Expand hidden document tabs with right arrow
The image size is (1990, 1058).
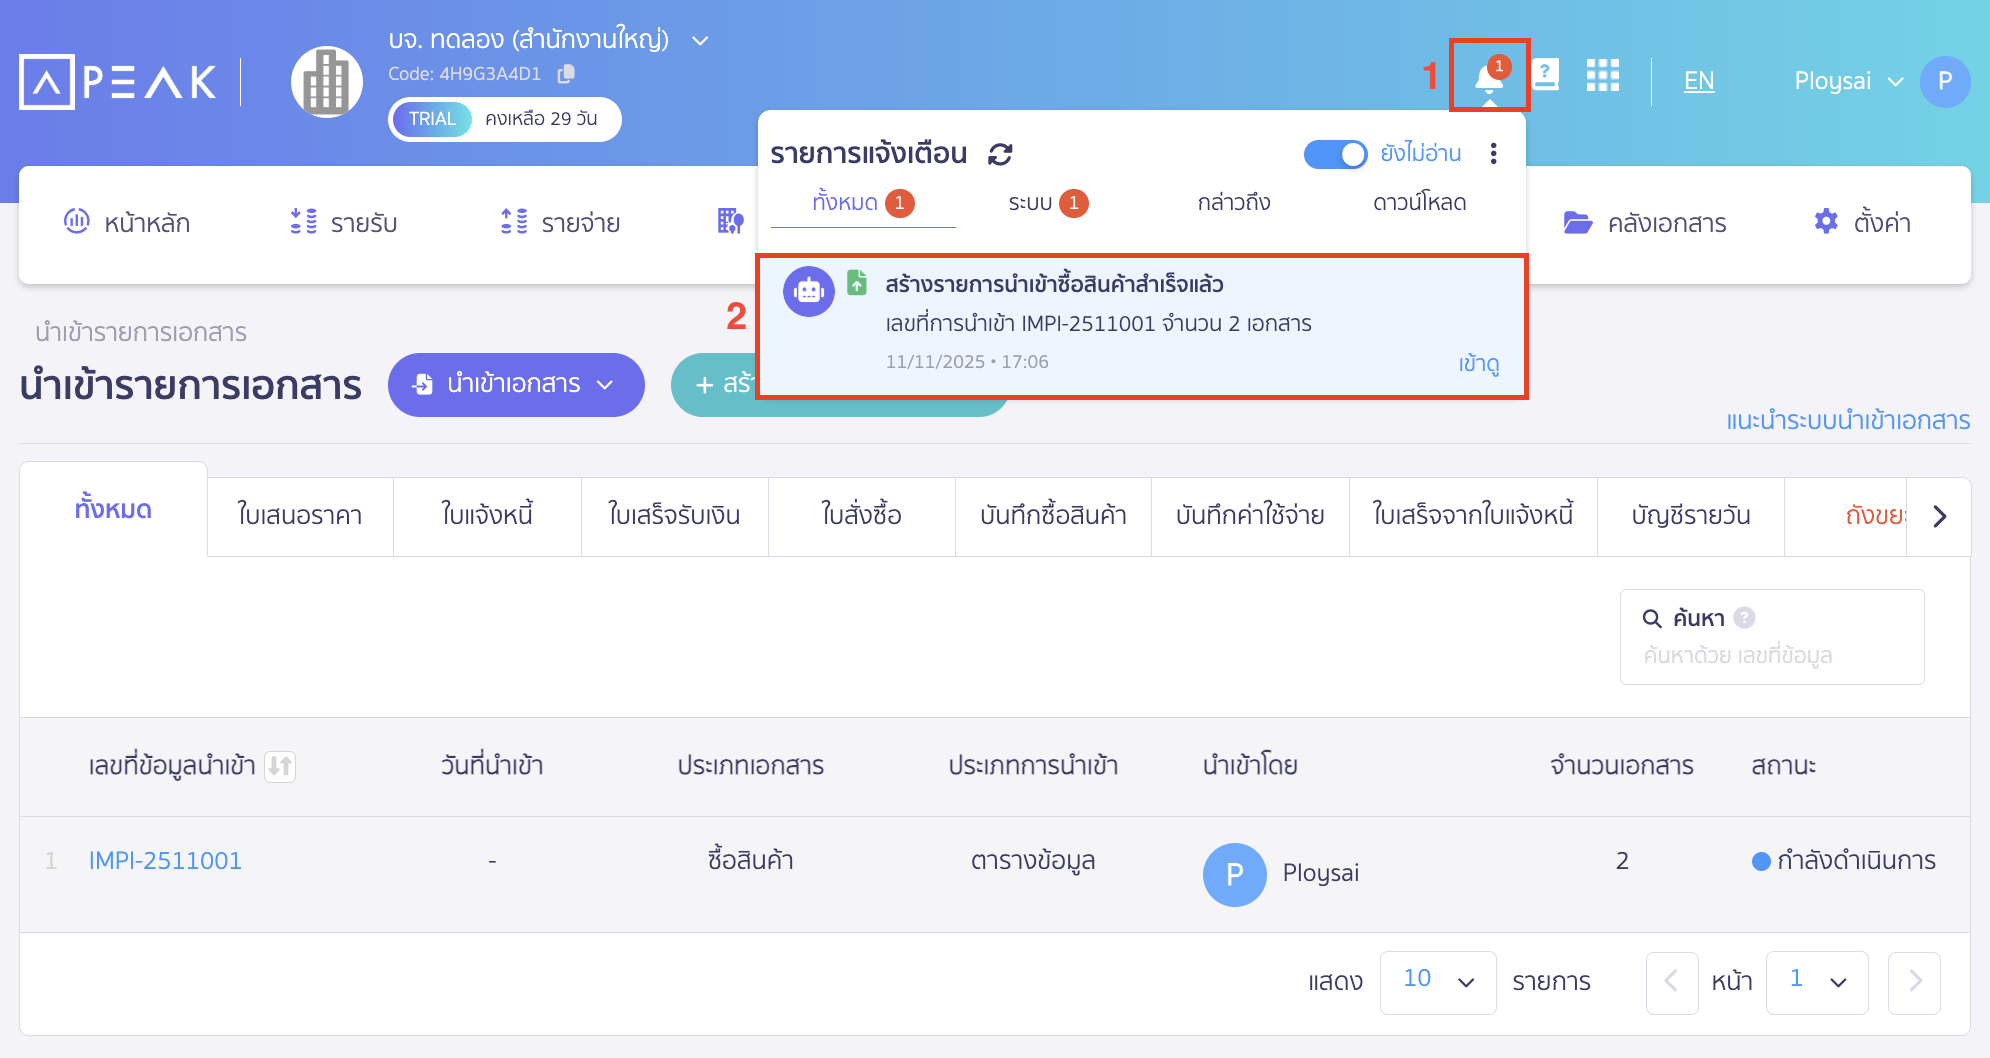click(x=1940, y=516)
